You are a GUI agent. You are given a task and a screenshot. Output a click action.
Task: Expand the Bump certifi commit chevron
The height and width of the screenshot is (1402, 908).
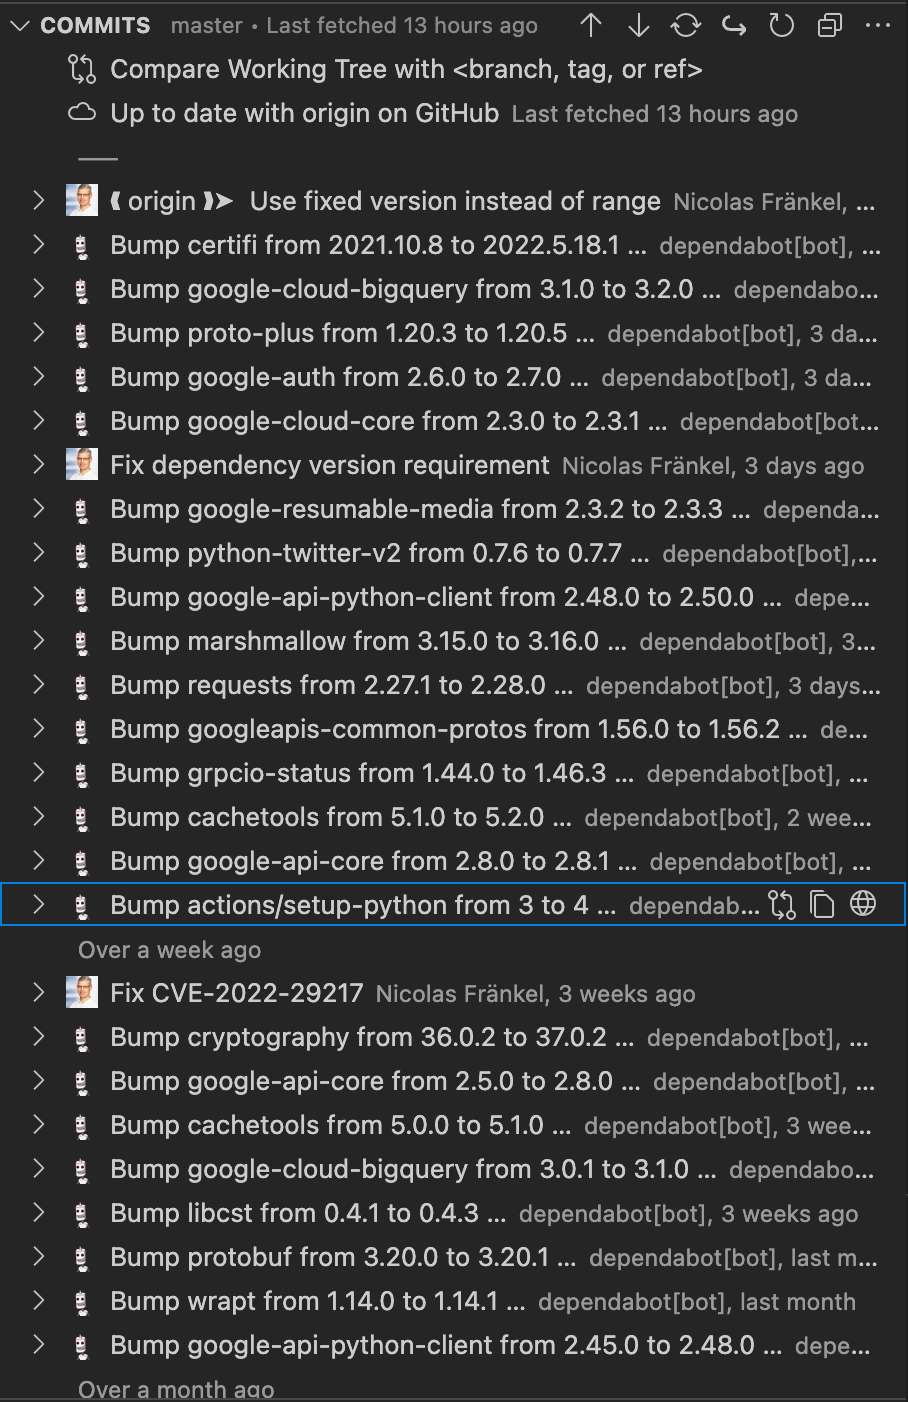click(x=39, y=245)
